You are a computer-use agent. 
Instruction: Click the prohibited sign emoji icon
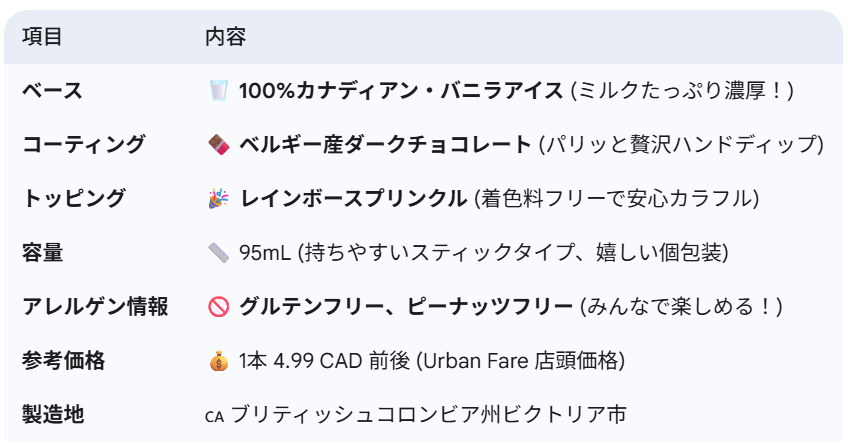[x=218, y=307]
